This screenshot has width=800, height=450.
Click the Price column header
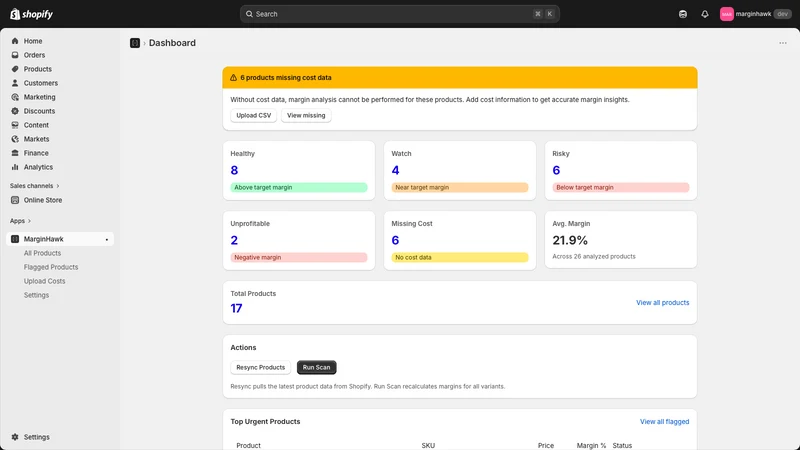coord(545,445)
